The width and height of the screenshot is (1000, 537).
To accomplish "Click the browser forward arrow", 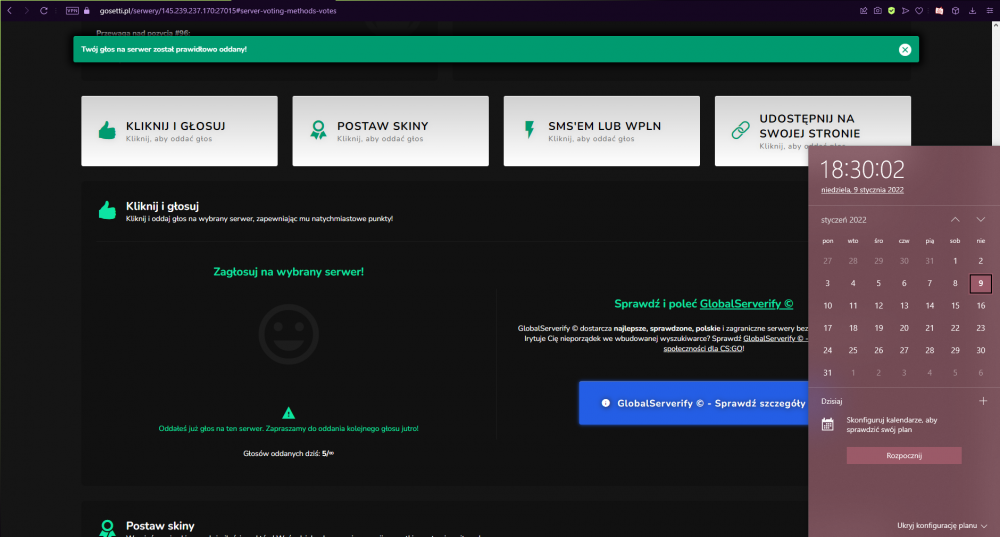I will tap(26, 11).
